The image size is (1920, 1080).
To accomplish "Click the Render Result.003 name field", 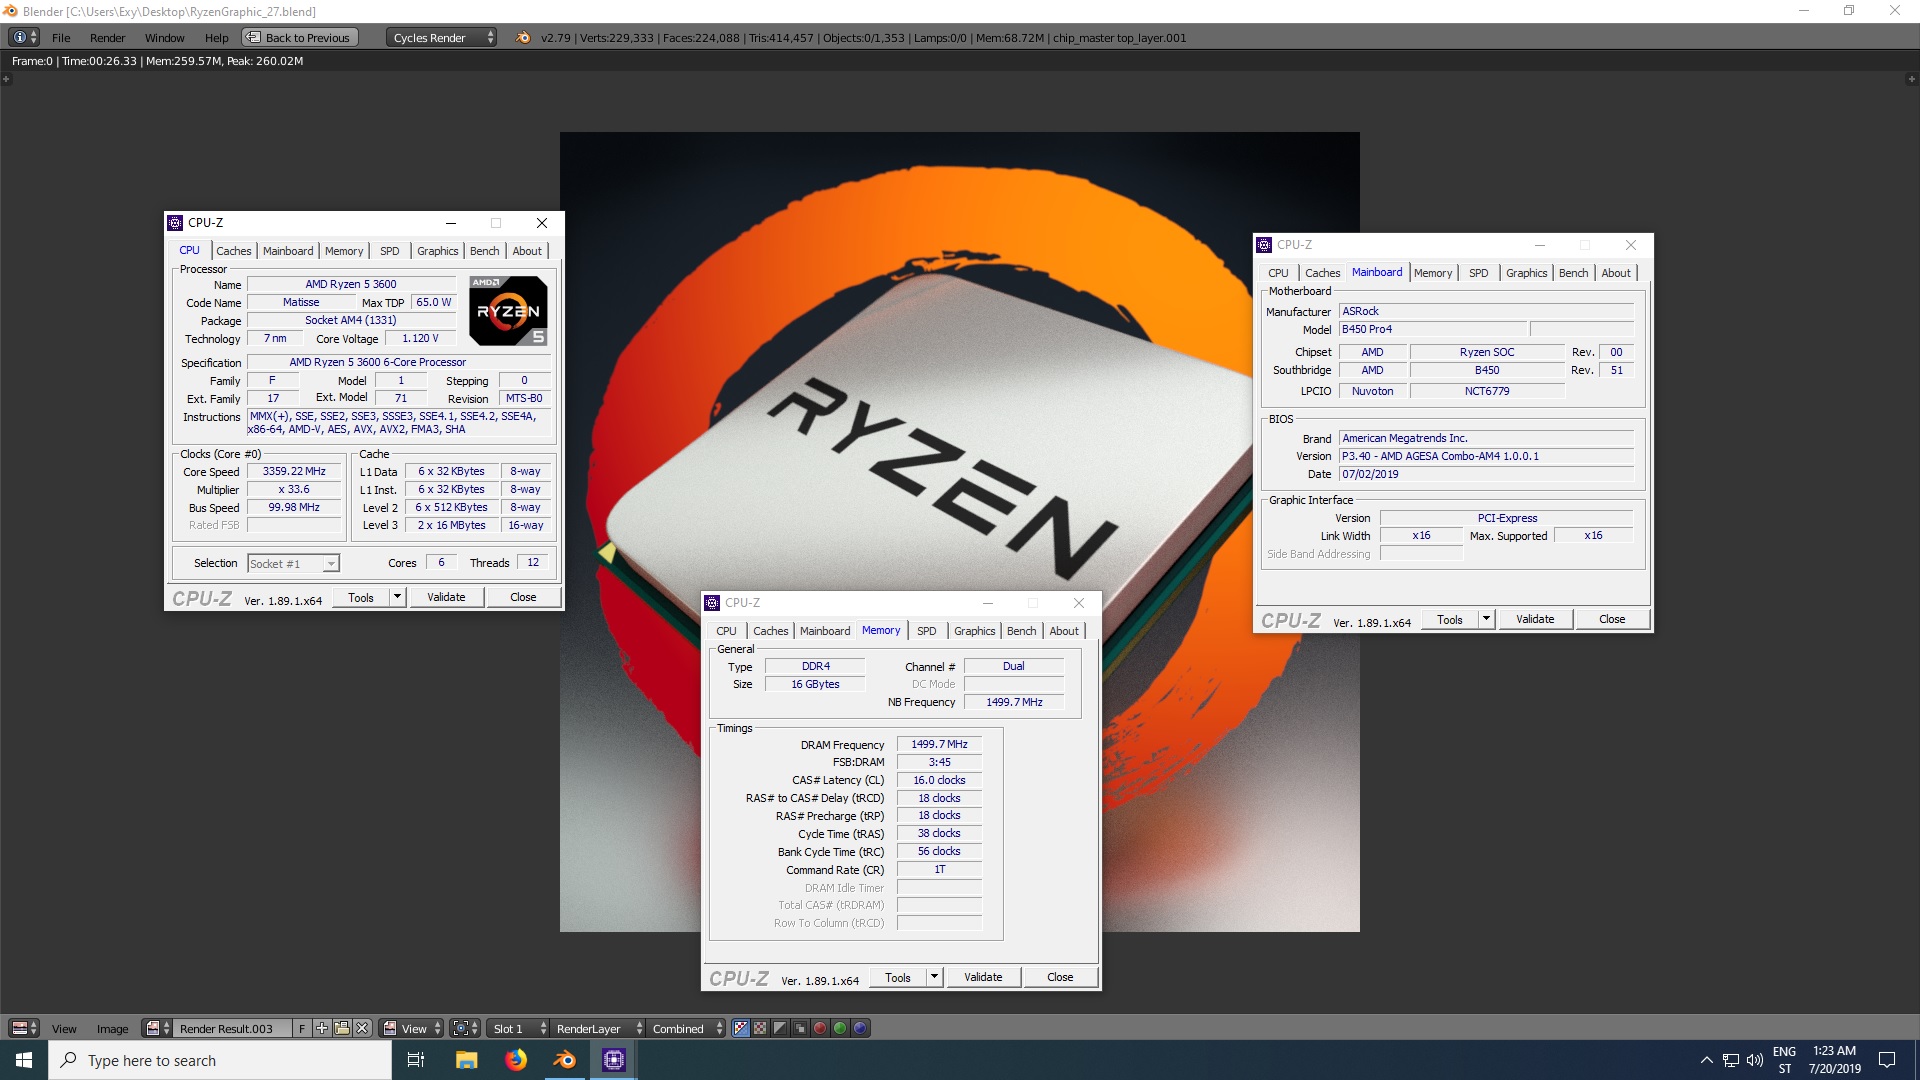I will [x=232, y=1028].
